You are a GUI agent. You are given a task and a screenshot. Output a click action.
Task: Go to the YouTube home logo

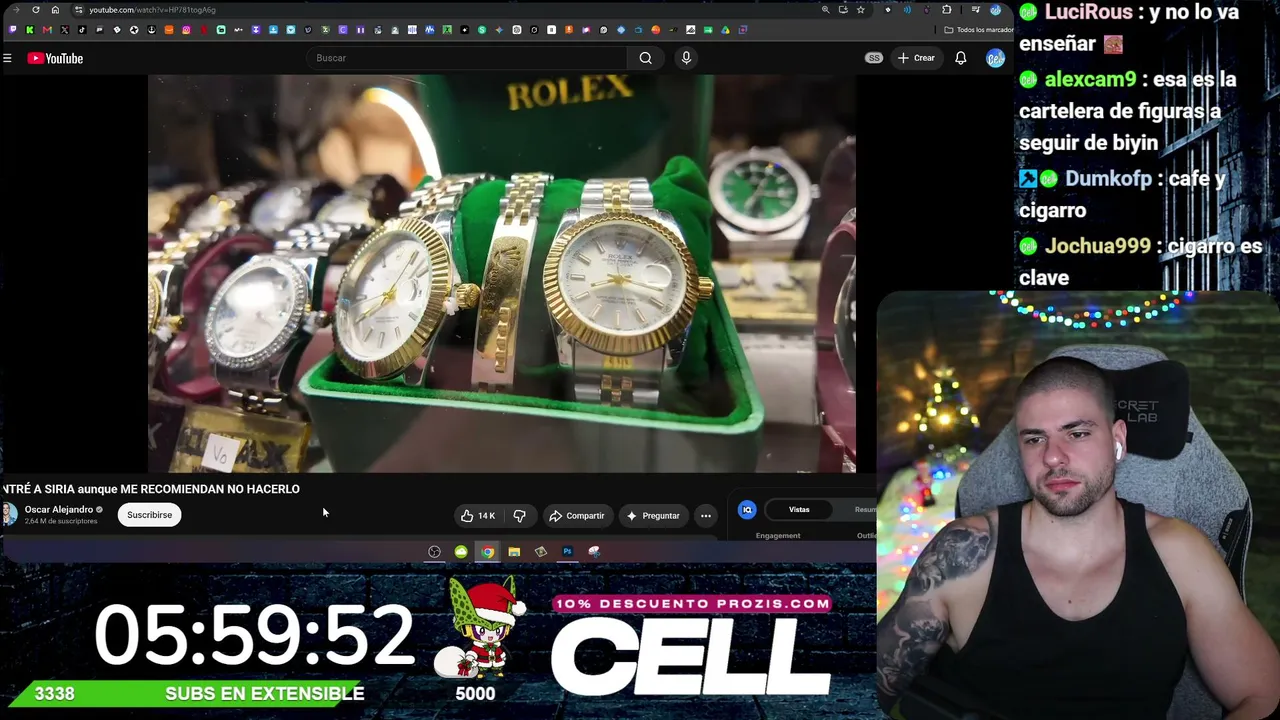55,58
